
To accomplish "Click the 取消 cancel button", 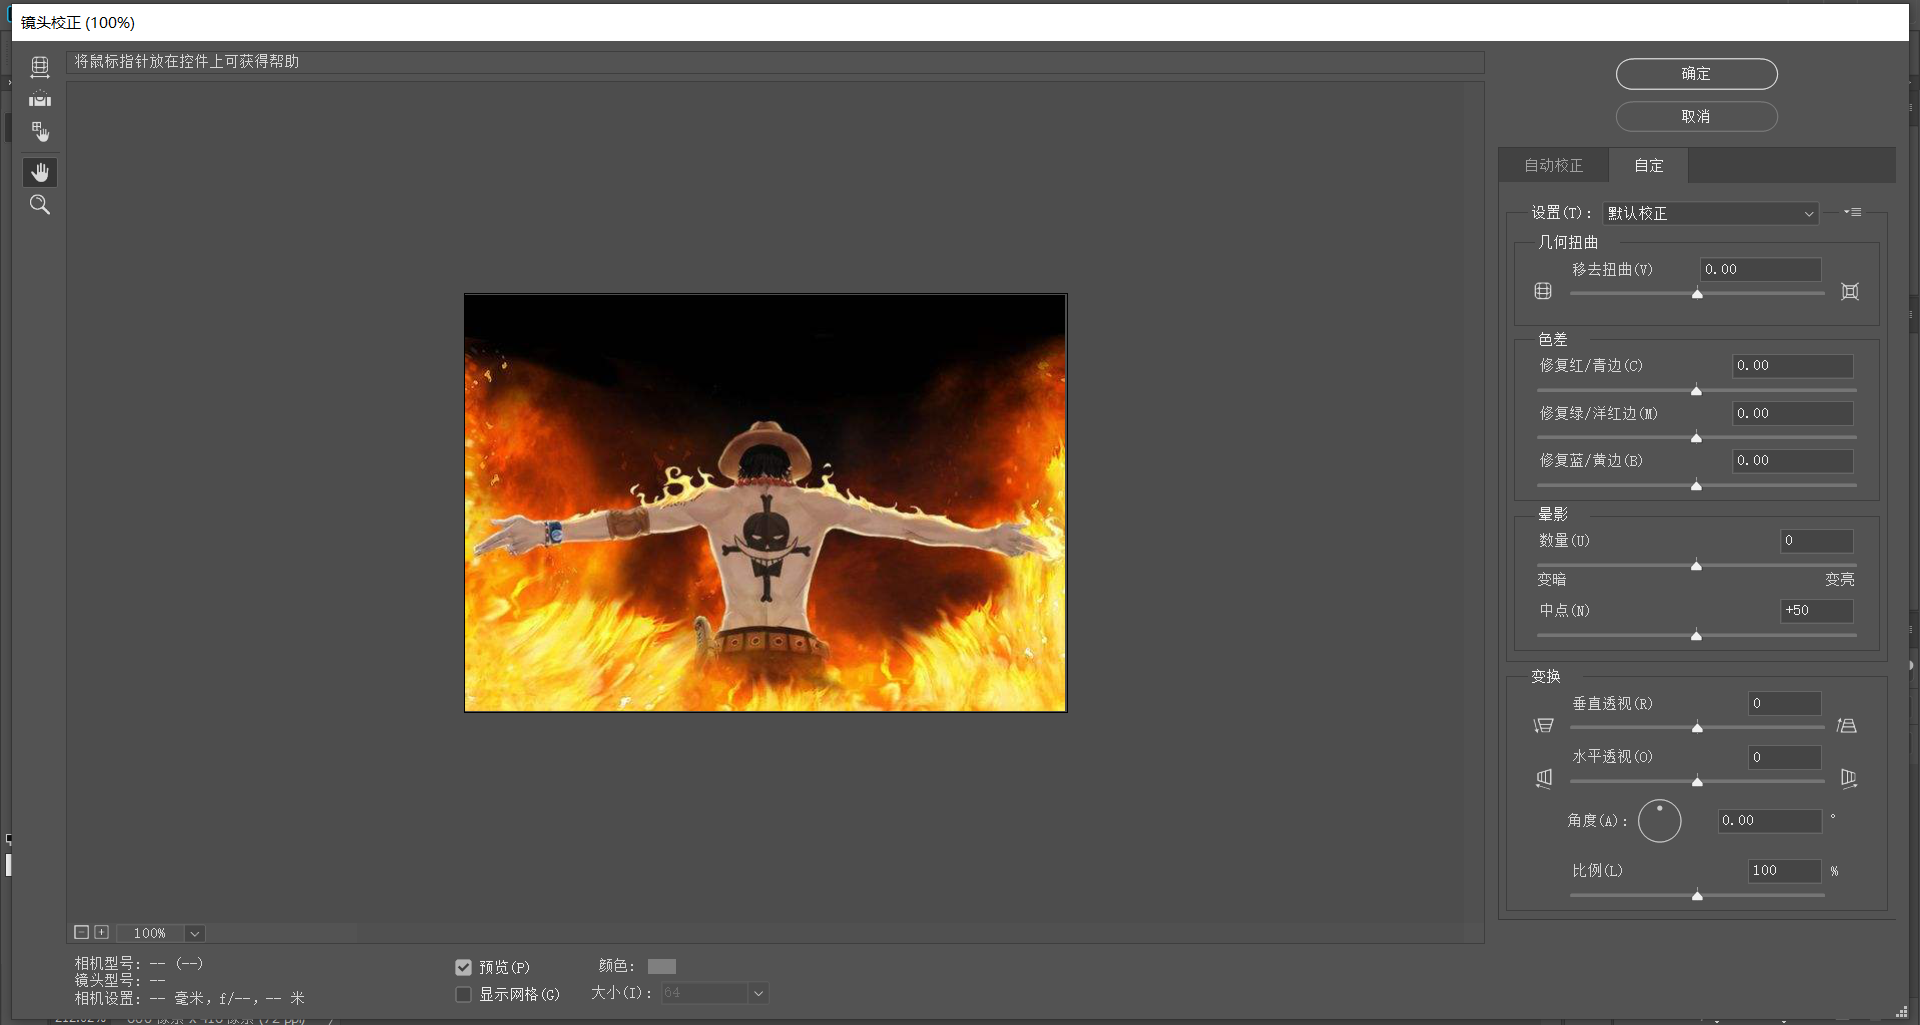I will 1696,116.
